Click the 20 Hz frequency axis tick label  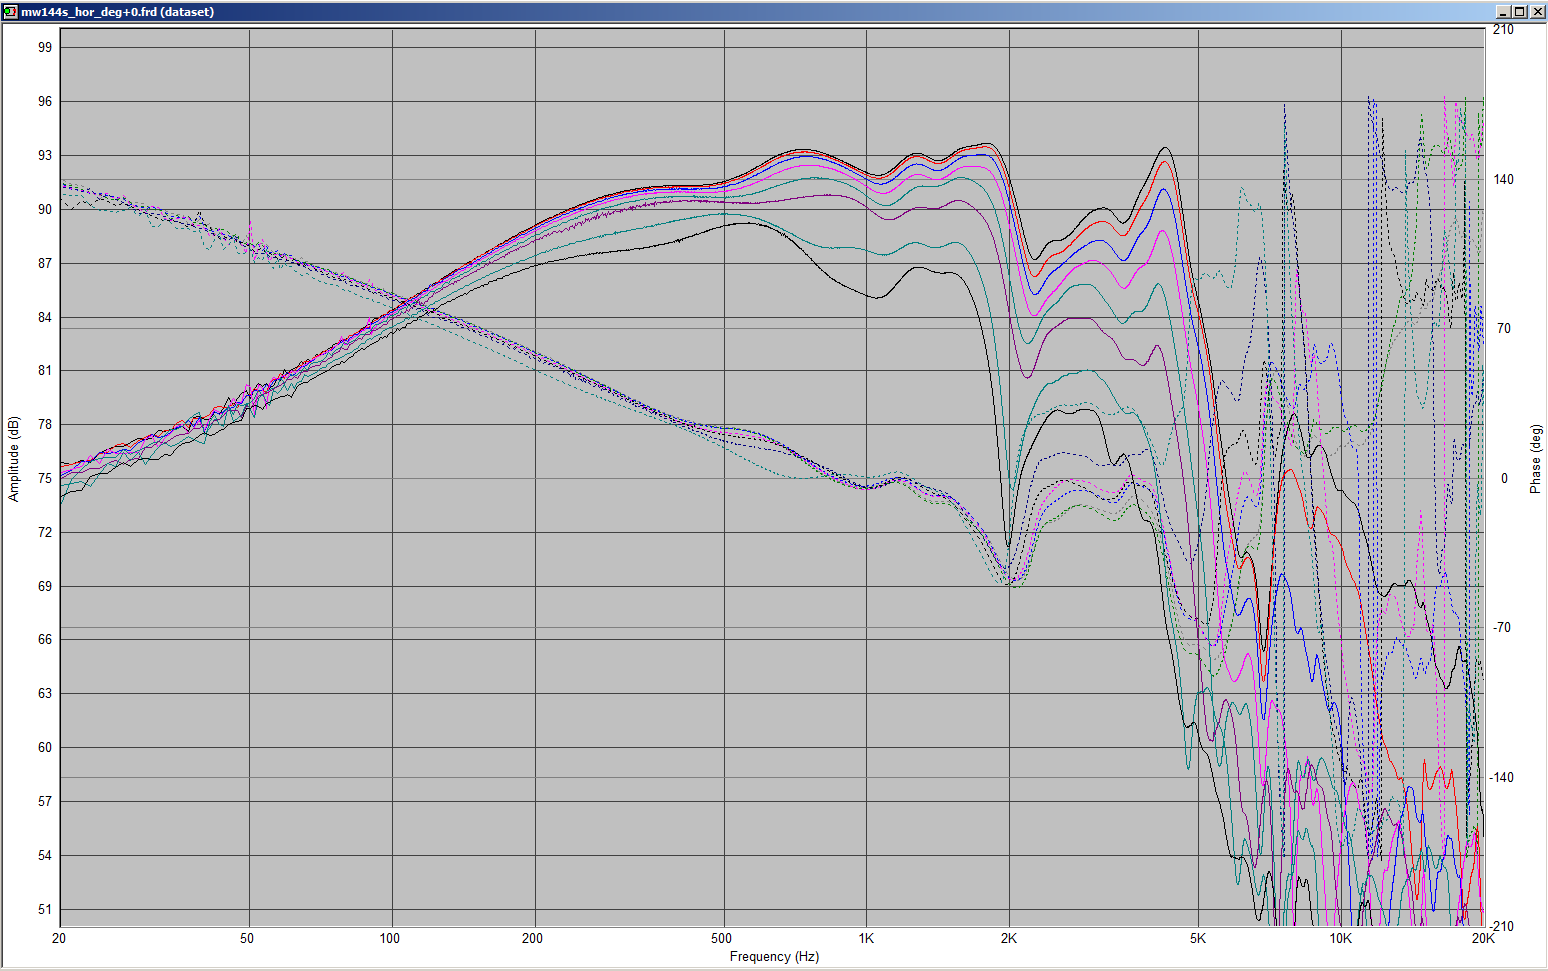(x=59, y=939)
